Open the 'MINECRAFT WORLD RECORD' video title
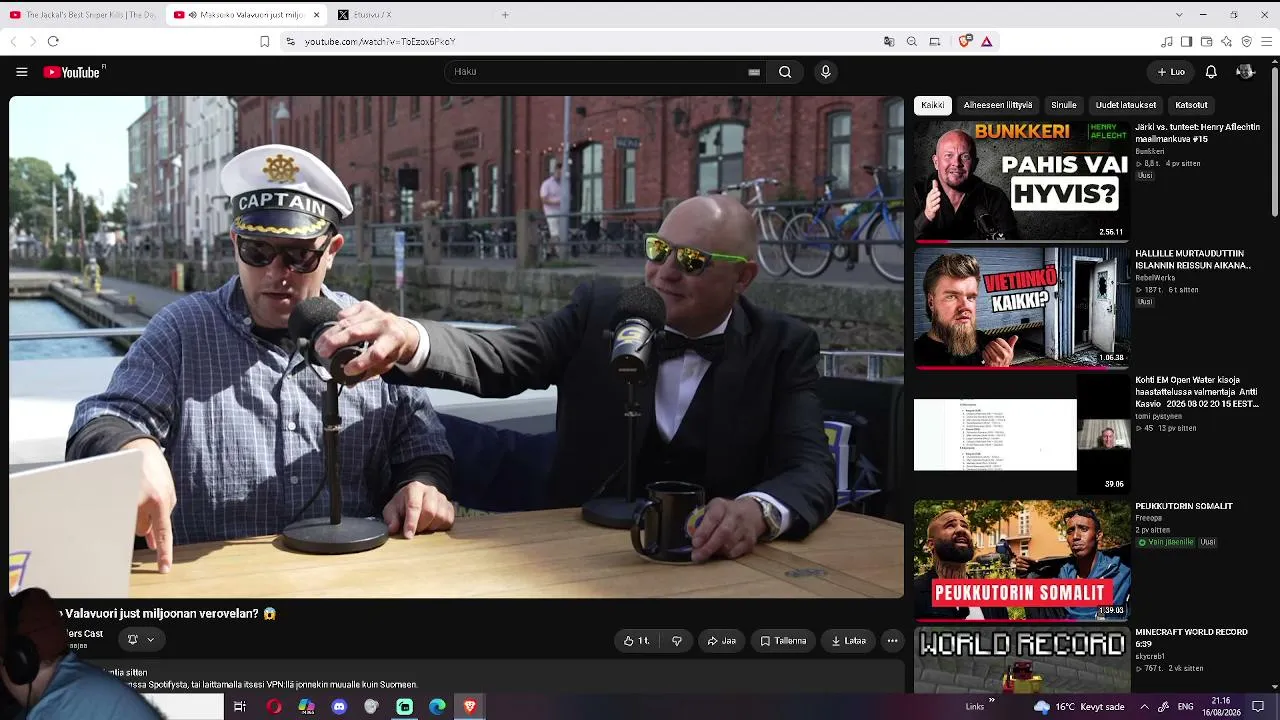This screenshot has width=1280, height=720. [1191, 638]
